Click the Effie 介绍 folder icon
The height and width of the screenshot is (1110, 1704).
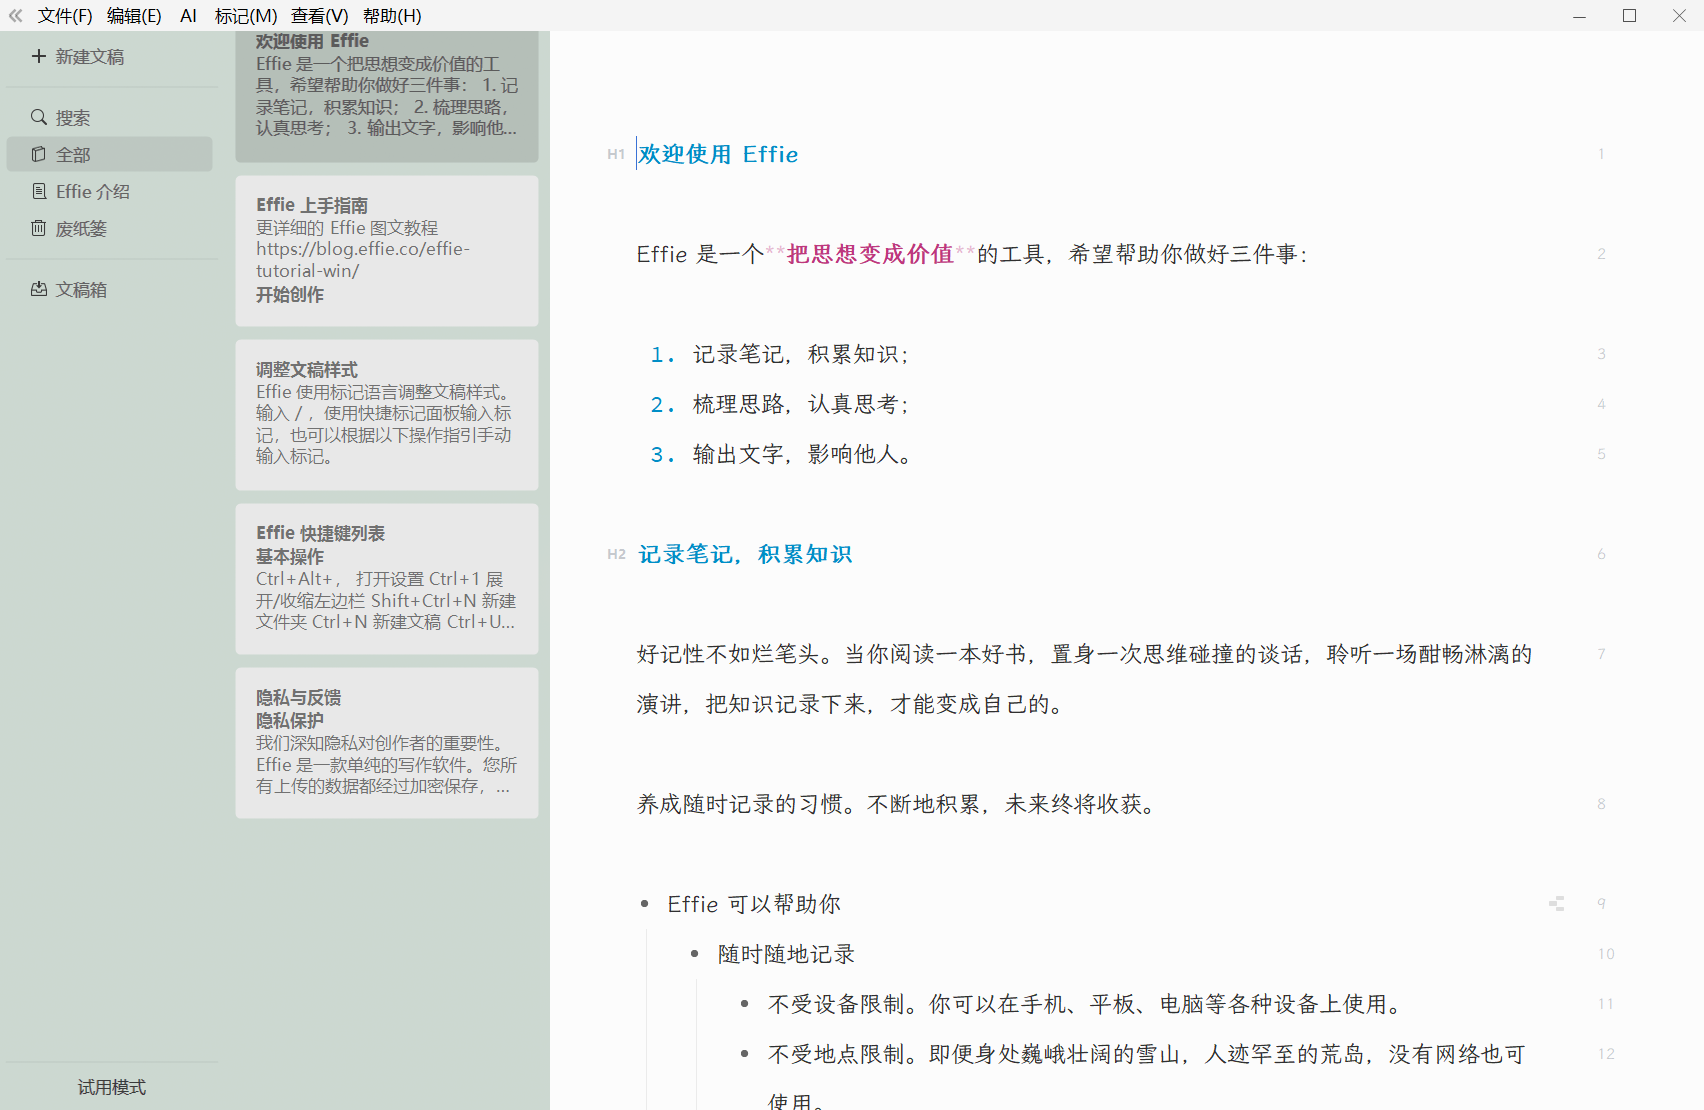coord(39,191)
